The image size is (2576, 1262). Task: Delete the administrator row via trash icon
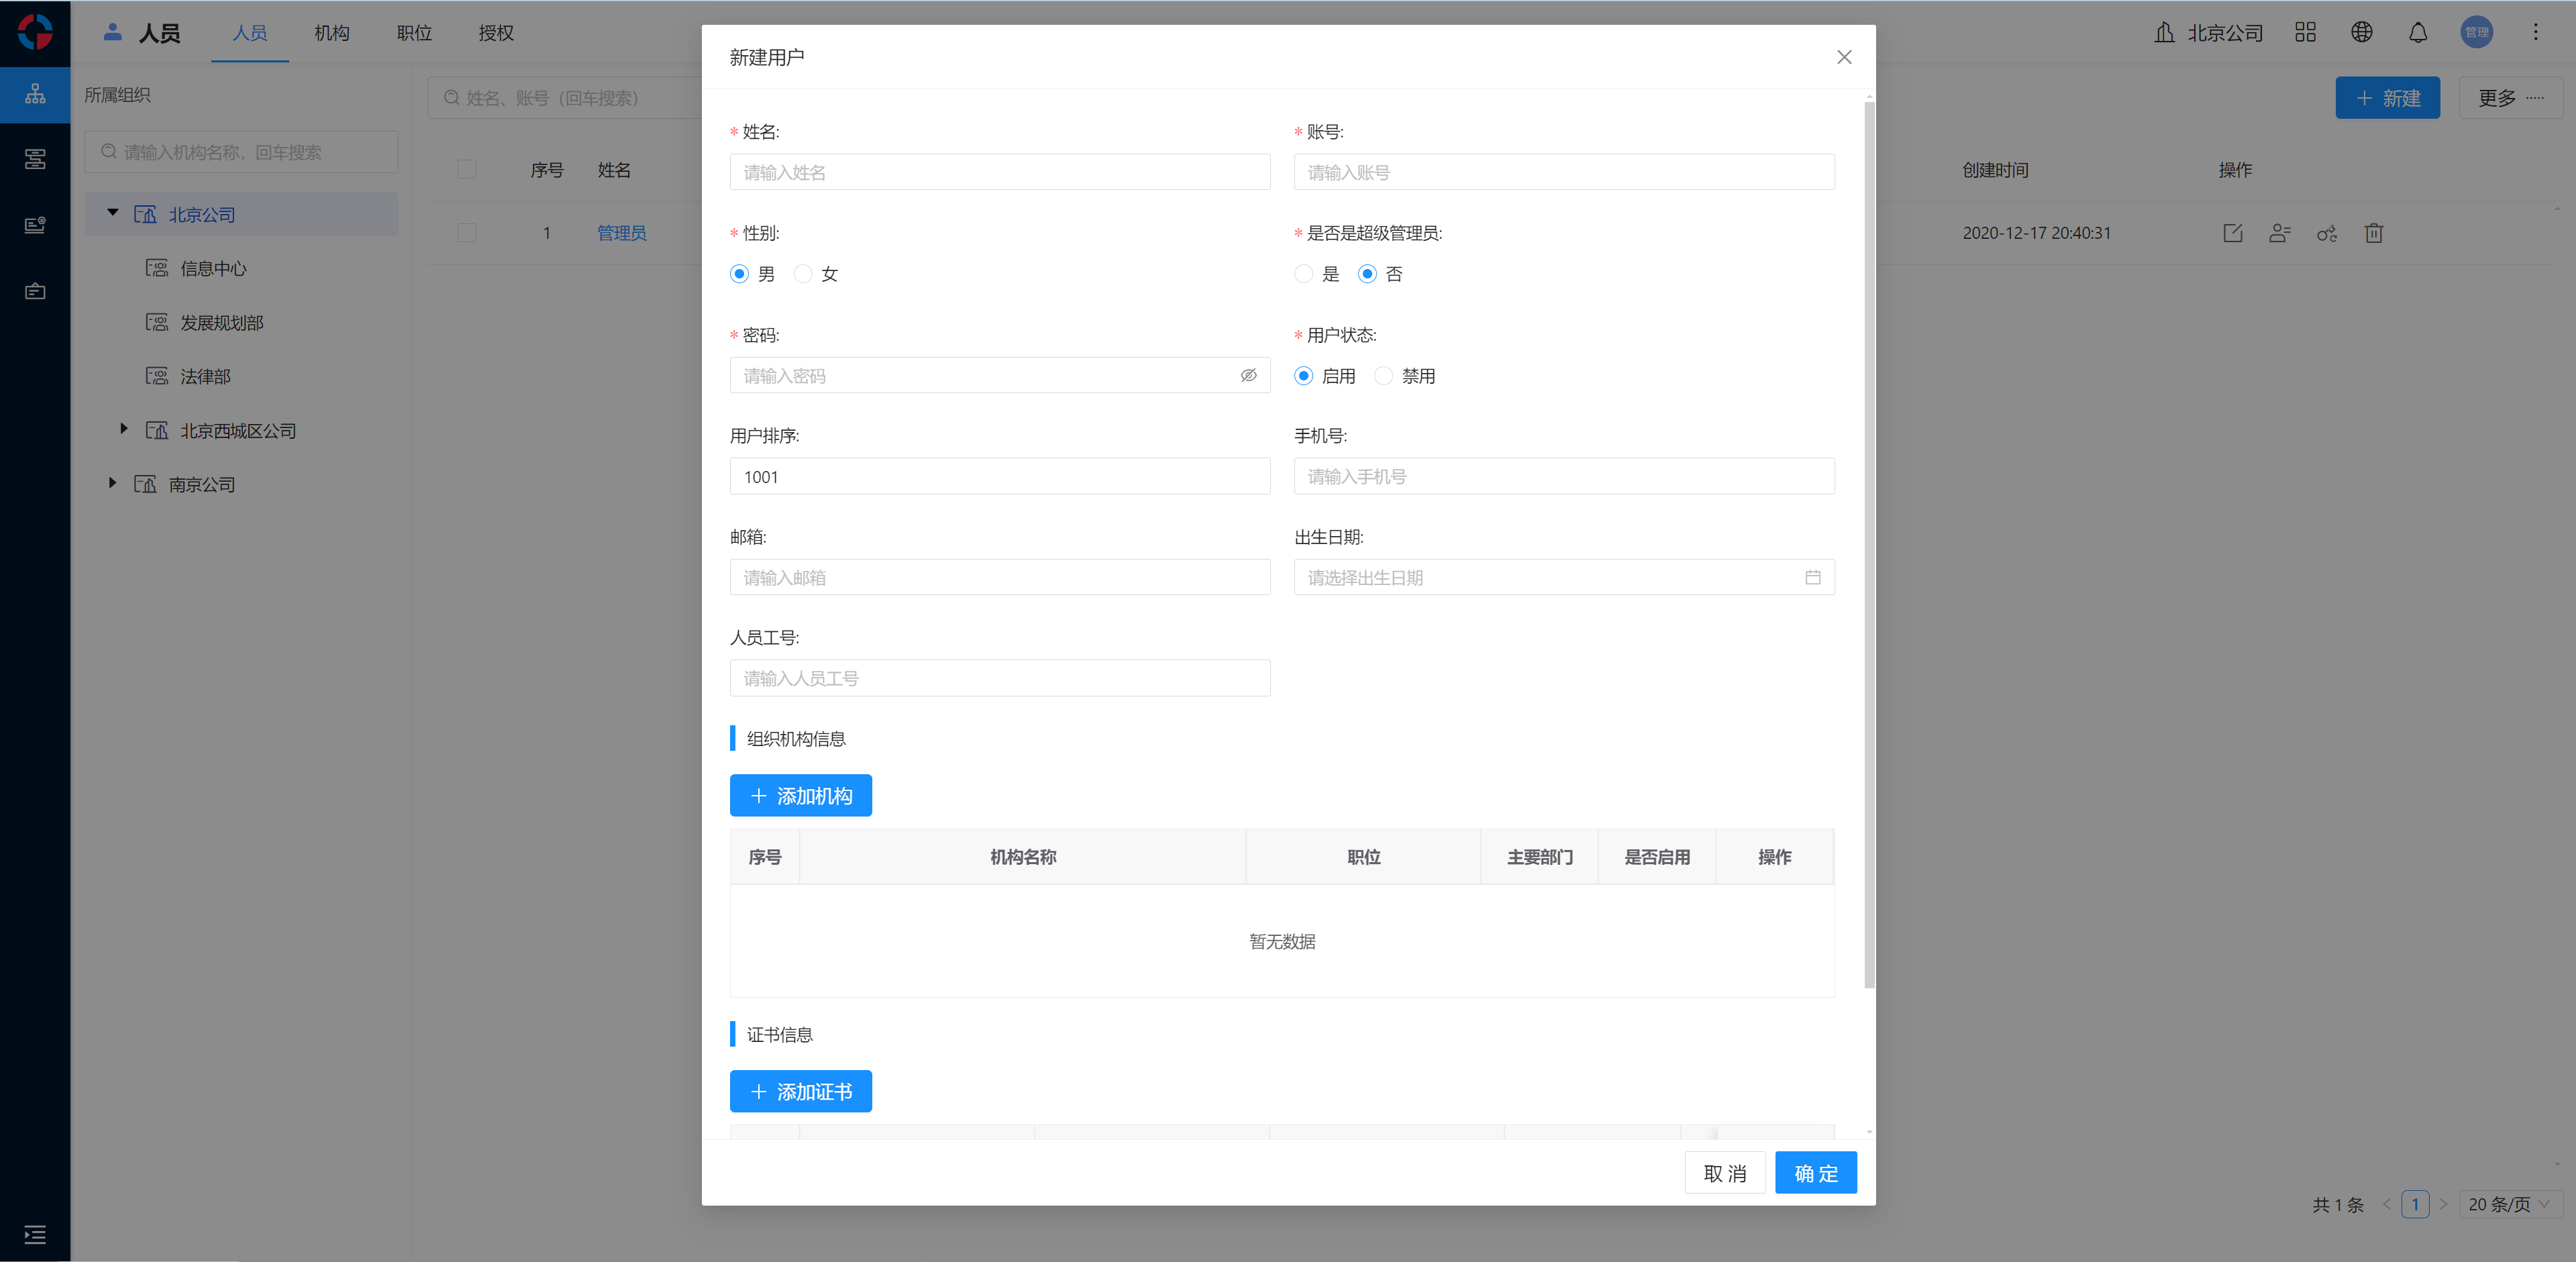2373,233
